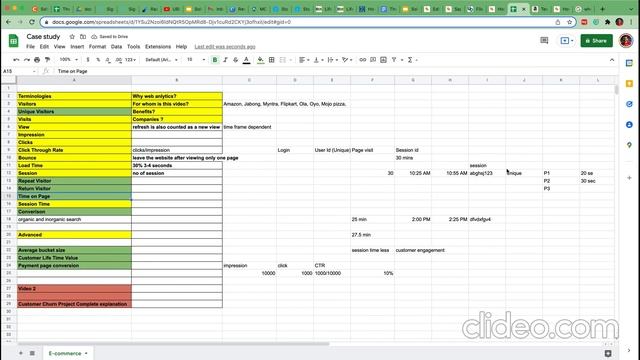
Task: Open the File menu
Action: [x=31, y=47]
